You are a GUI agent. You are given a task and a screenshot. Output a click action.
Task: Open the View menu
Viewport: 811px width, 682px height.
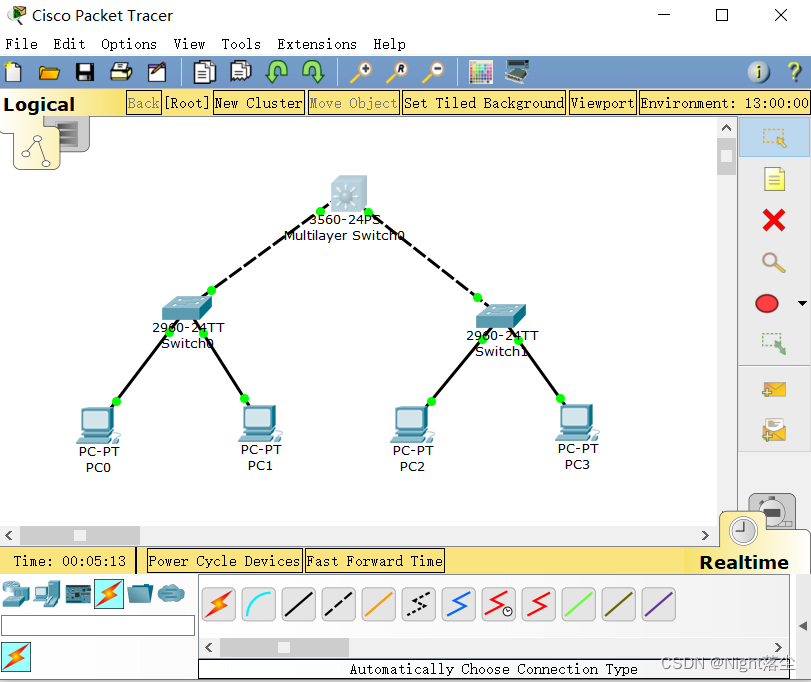point(189,44)
